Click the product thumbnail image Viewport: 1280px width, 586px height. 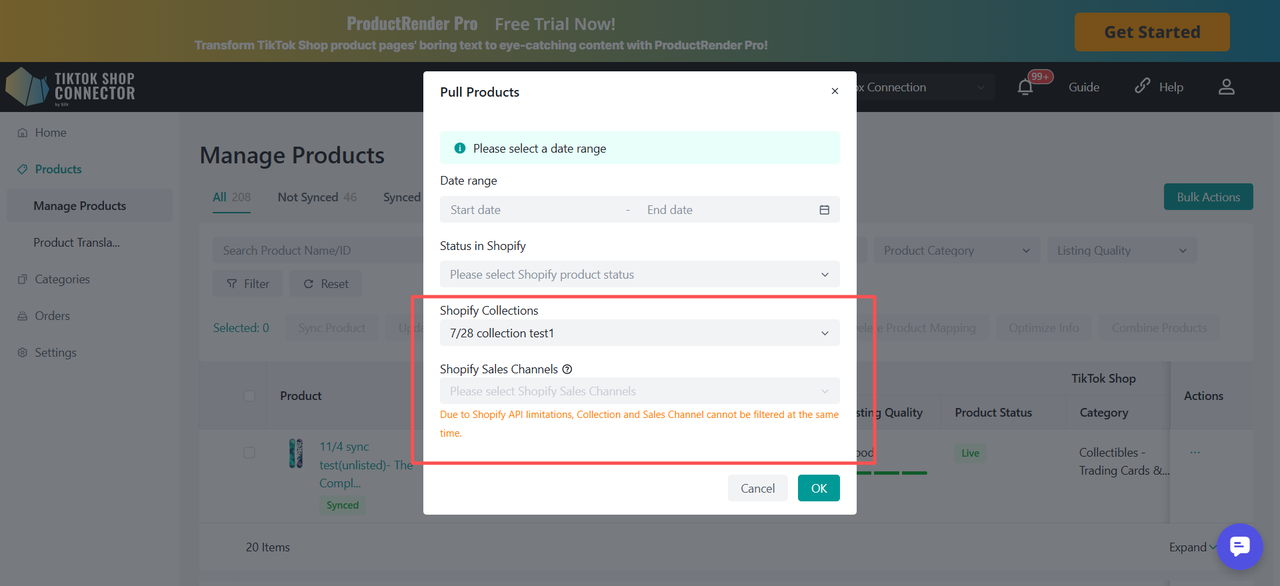pos(295,454)
